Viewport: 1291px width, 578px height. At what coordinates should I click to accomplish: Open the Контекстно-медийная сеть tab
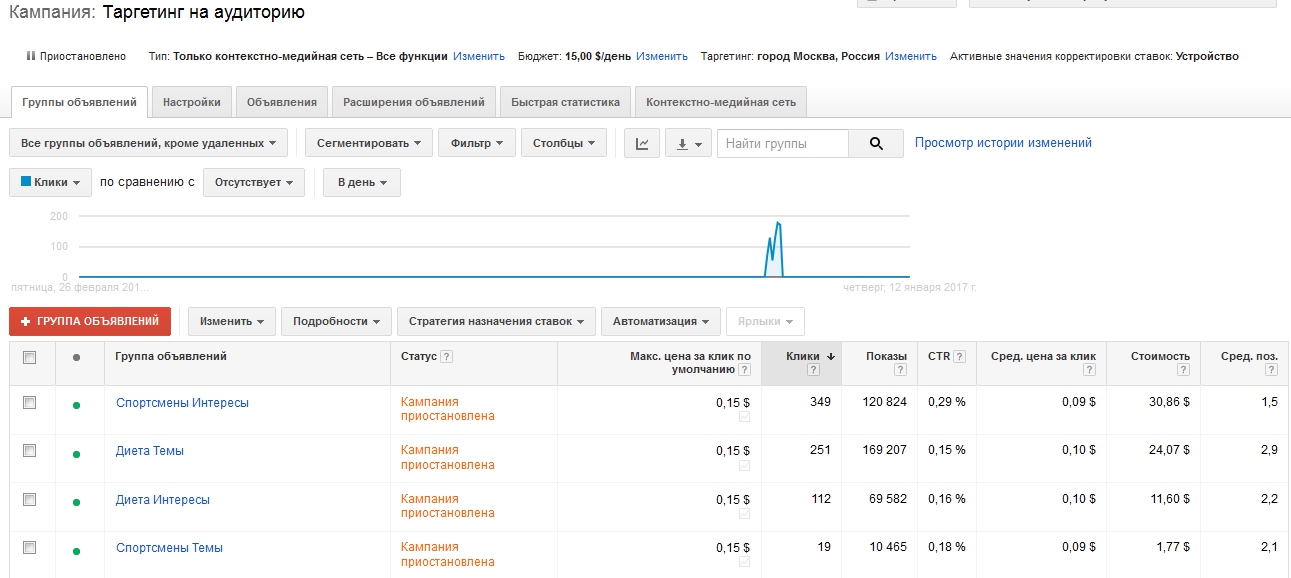[x=720, y=102]
